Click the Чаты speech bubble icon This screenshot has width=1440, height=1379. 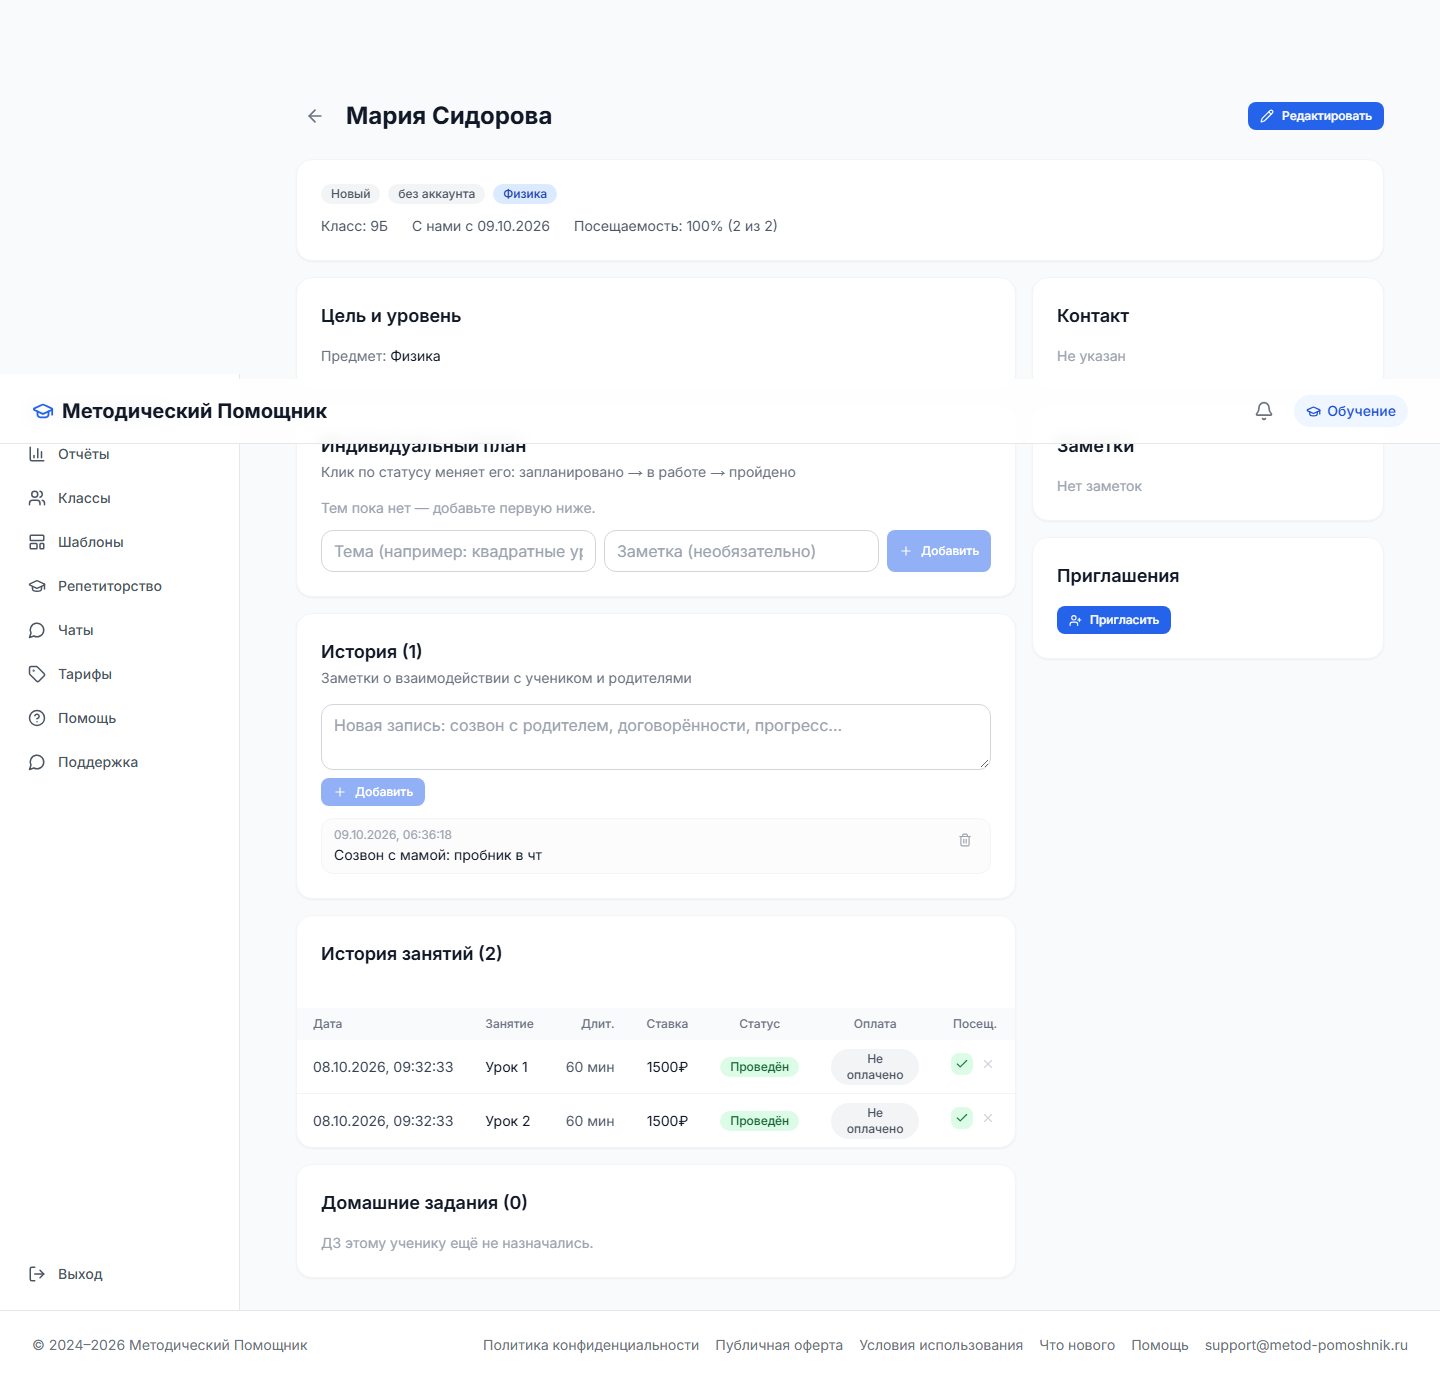pos(37,630)
